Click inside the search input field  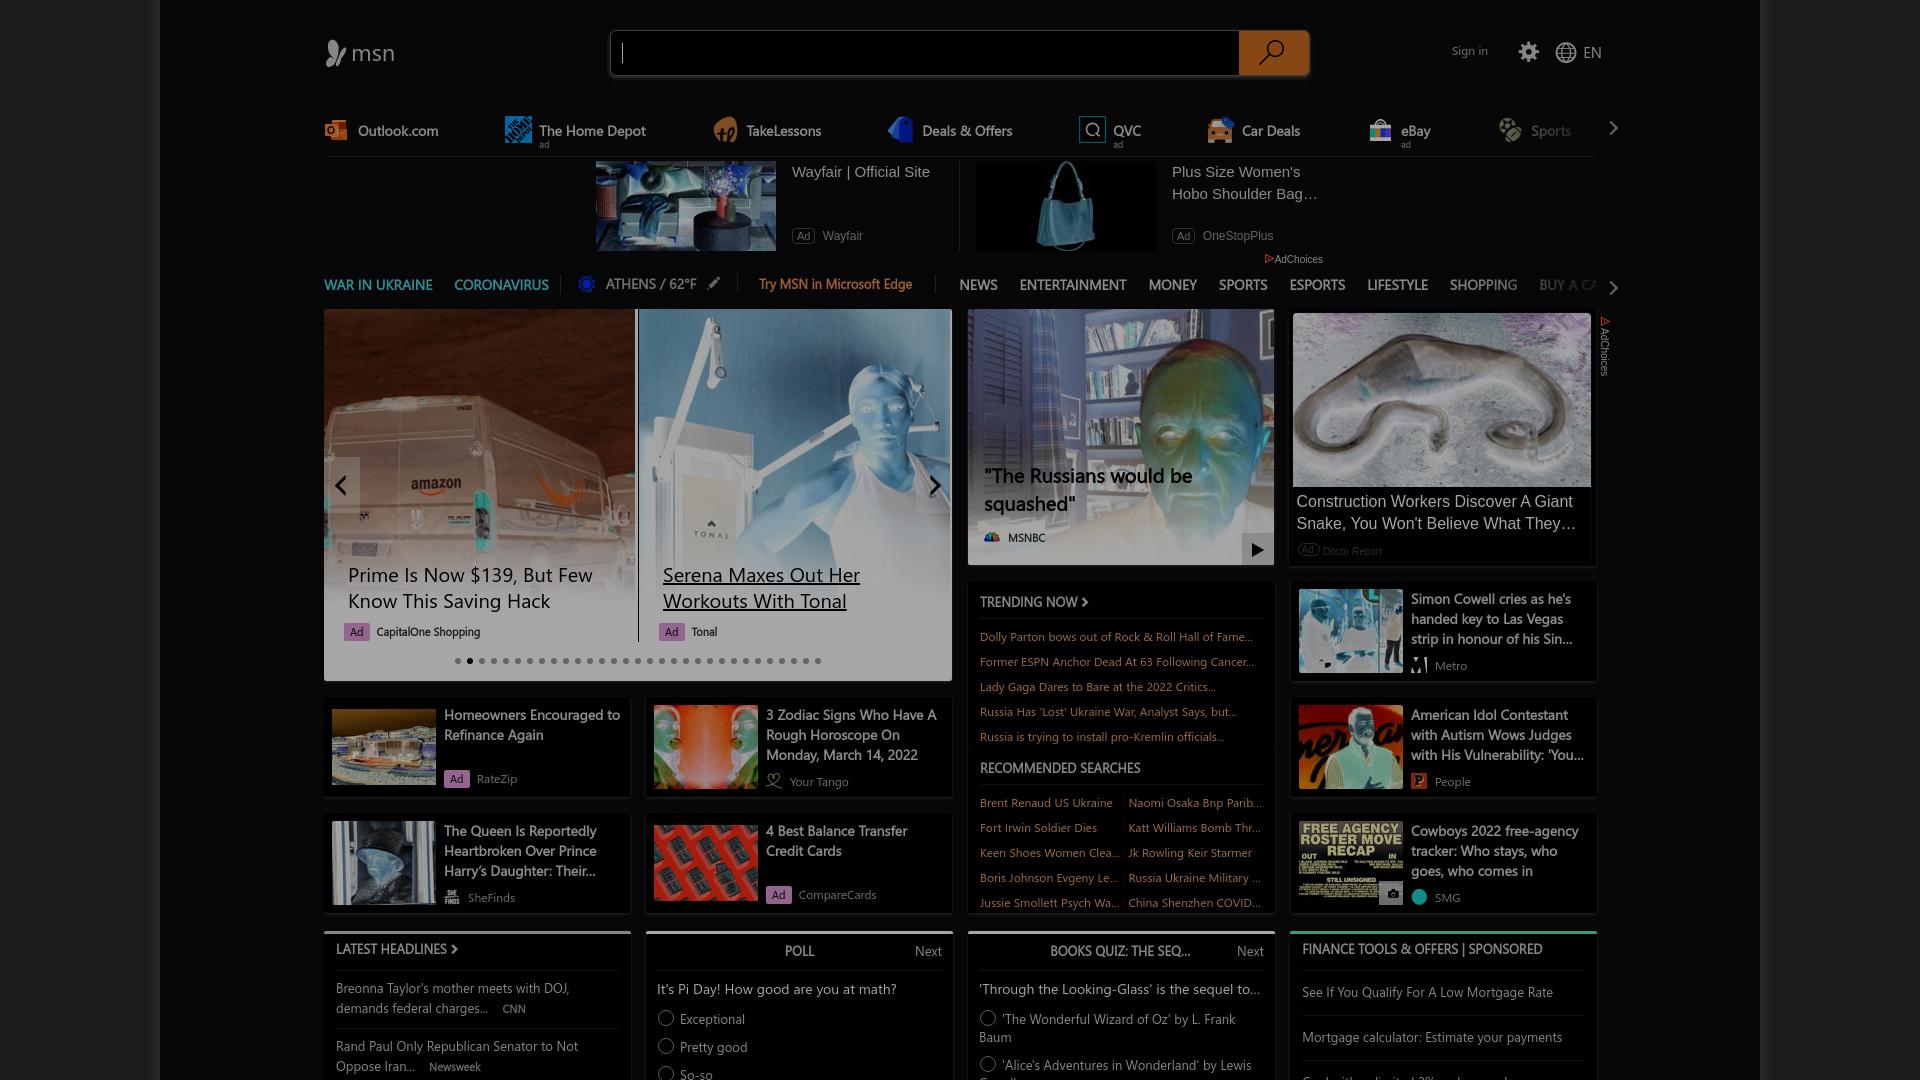click(925, 53)
